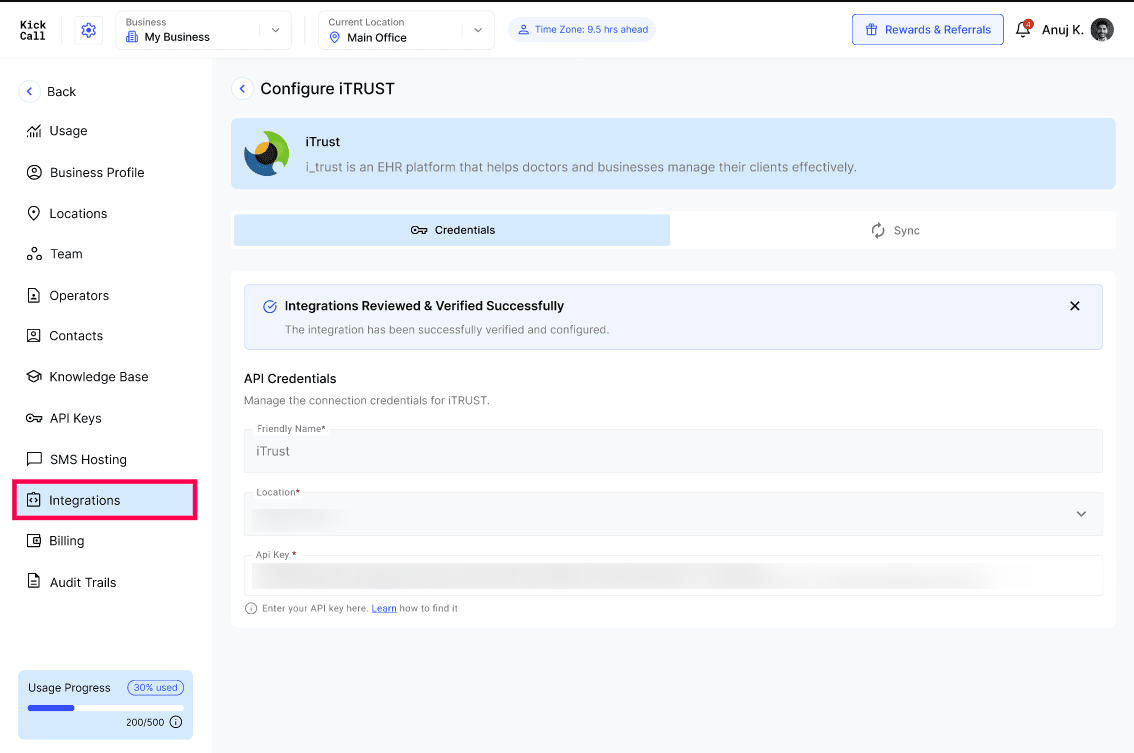Click the SMS Hosting chat icon
This screenshot has width=1134, height=753.
[34, 459]
